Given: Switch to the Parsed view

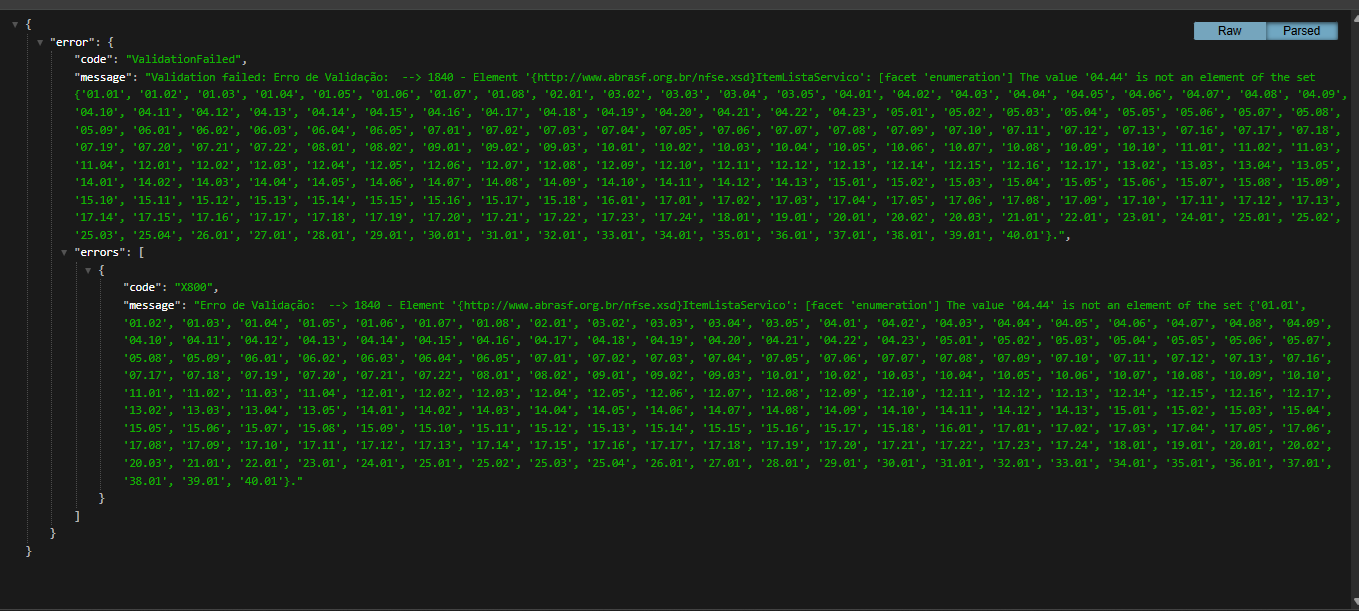Looking at the screenshot, I should click(x=1302, y=31).
